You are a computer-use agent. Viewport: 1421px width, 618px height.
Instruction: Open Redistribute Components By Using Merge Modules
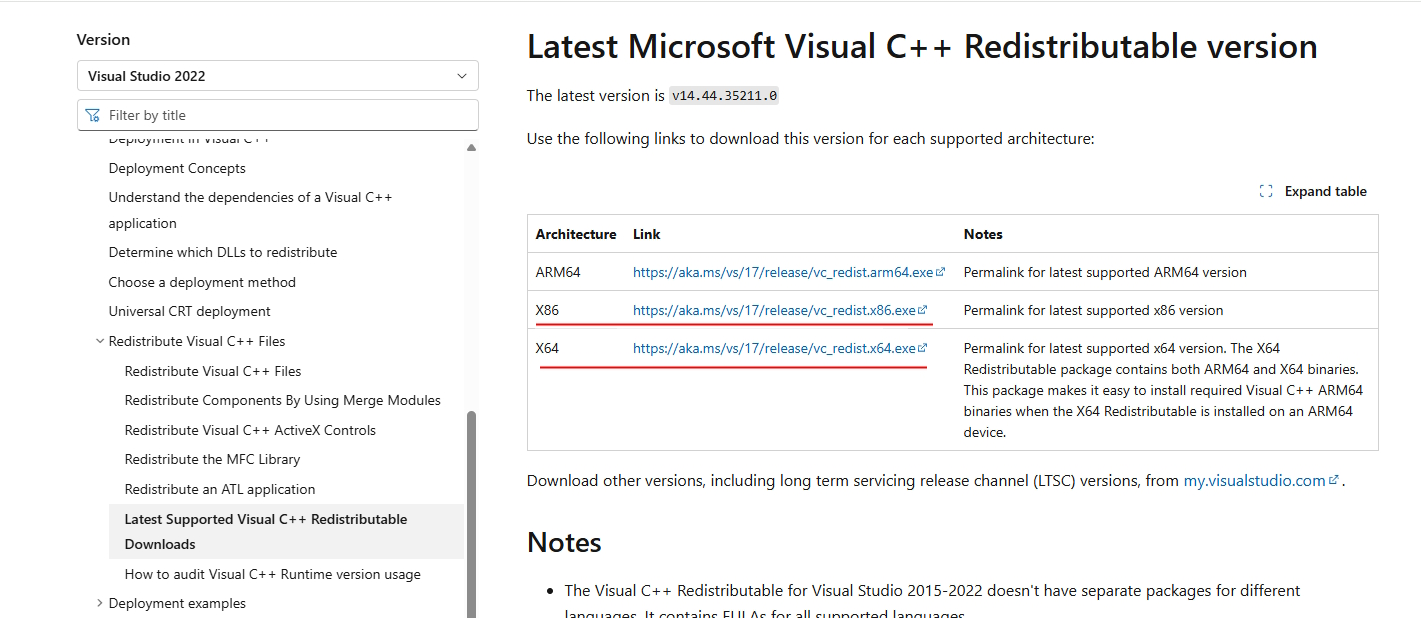point(283,400)
